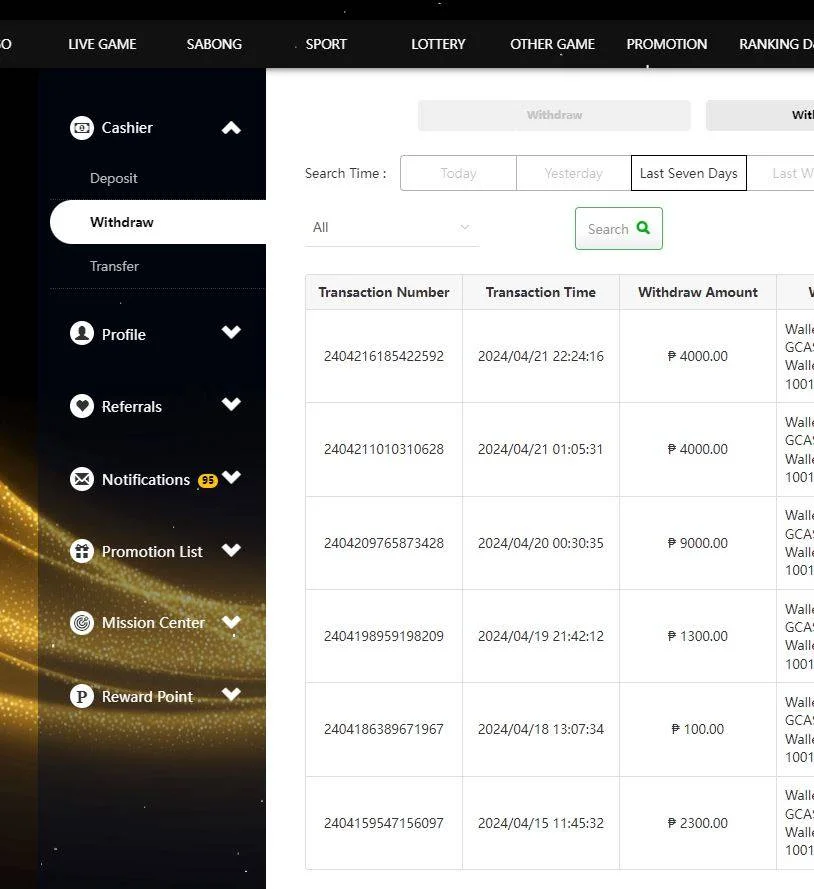Viewport: 814px width, 889px height.
Task: Click the time 2024/04/21 01:05:31
Action: pos(541,449)
